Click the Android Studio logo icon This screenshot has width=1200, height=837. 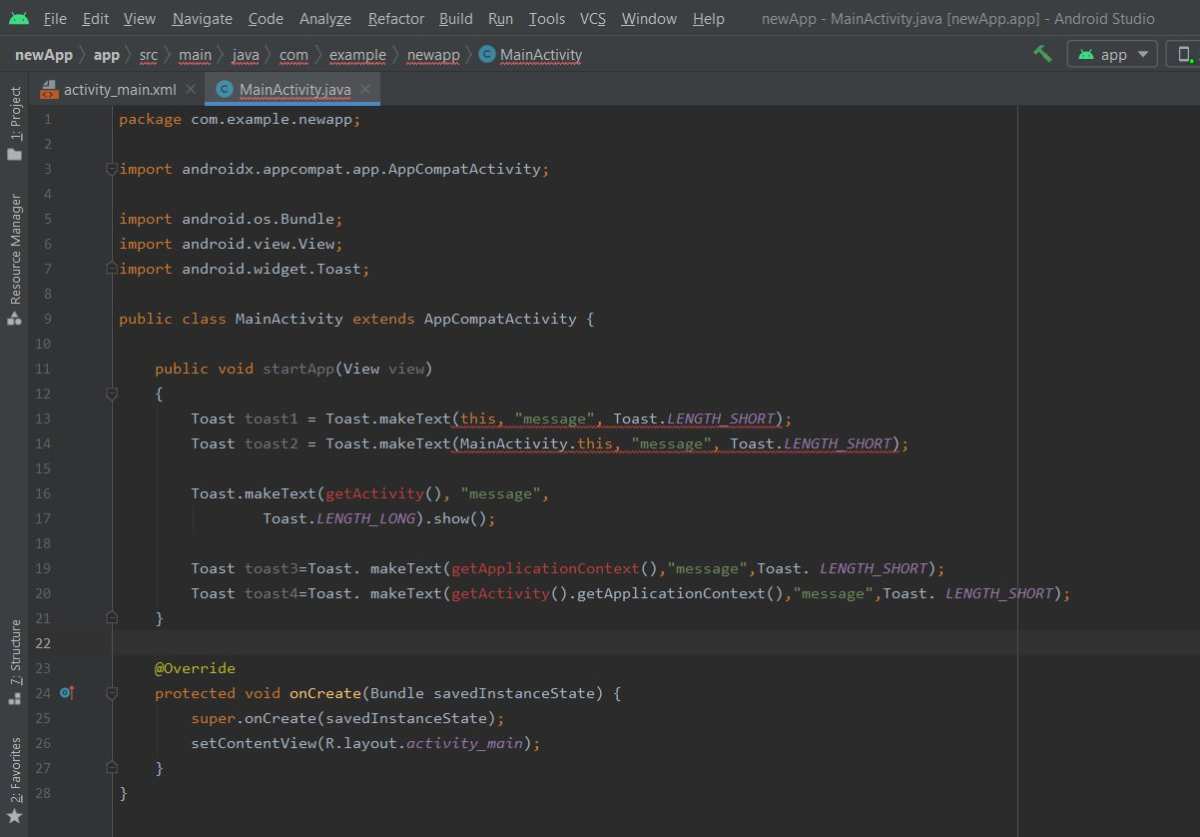pyautogui.click(x=18, y=18)
